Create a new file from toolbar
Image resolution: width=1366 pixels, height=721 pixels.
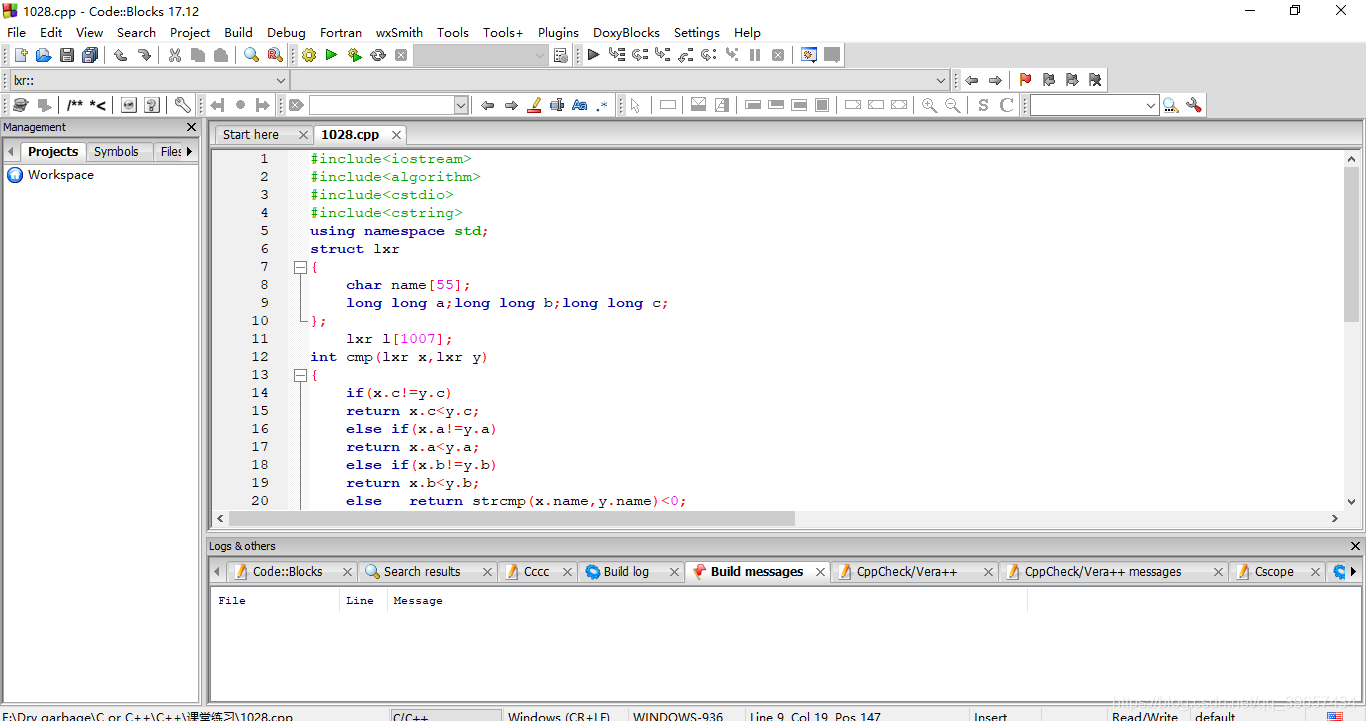pyautogui.click(x=21, y=55)
